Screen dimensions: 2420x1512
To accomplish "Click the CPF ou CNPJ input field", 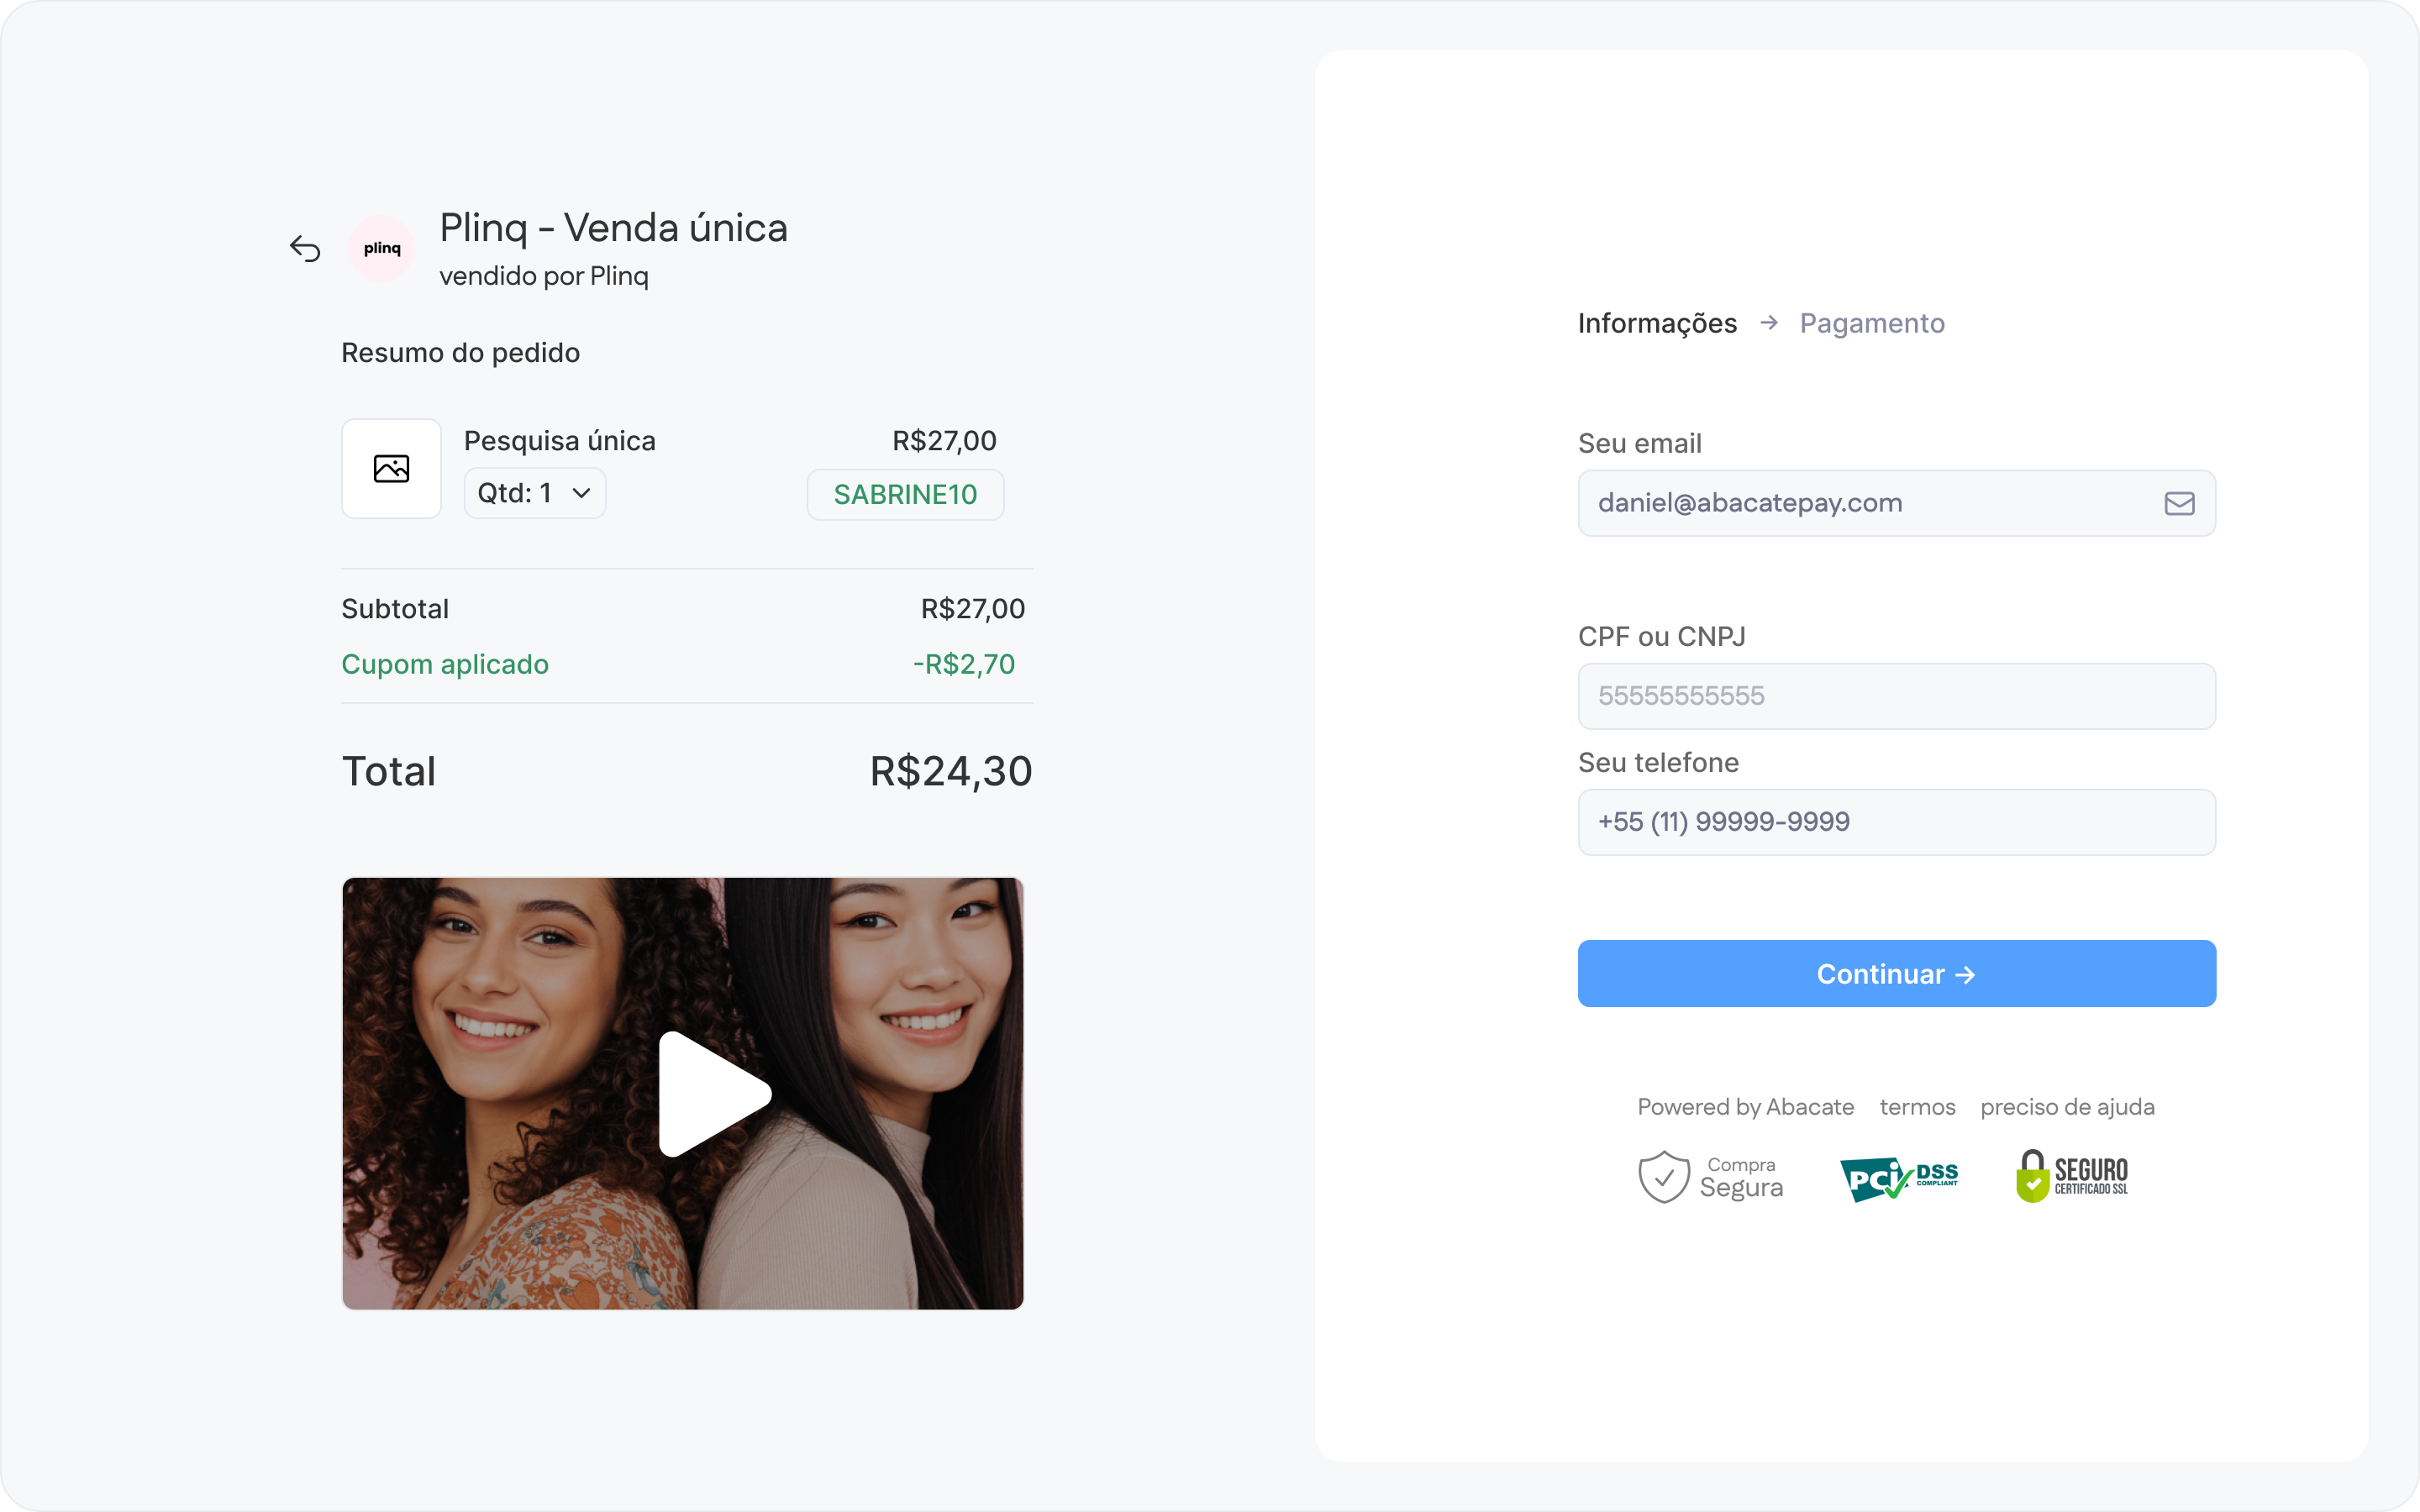I will click(1896, 696).
